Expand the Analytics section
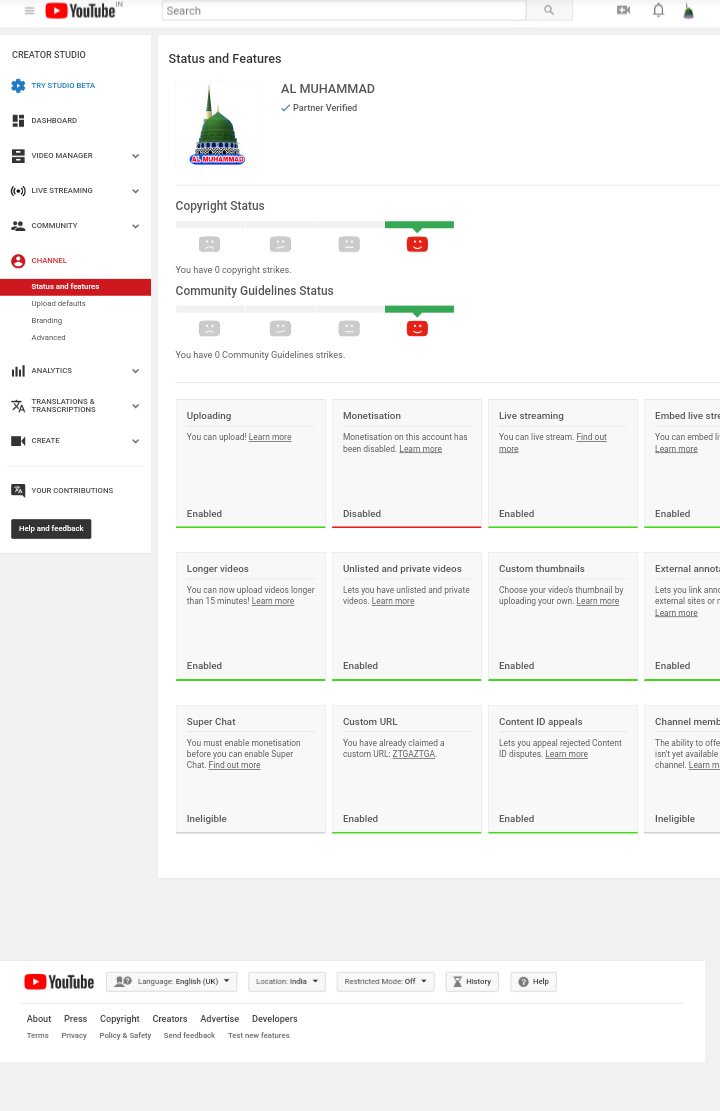This screenshot has width=720, height=1111. (135, 371)
